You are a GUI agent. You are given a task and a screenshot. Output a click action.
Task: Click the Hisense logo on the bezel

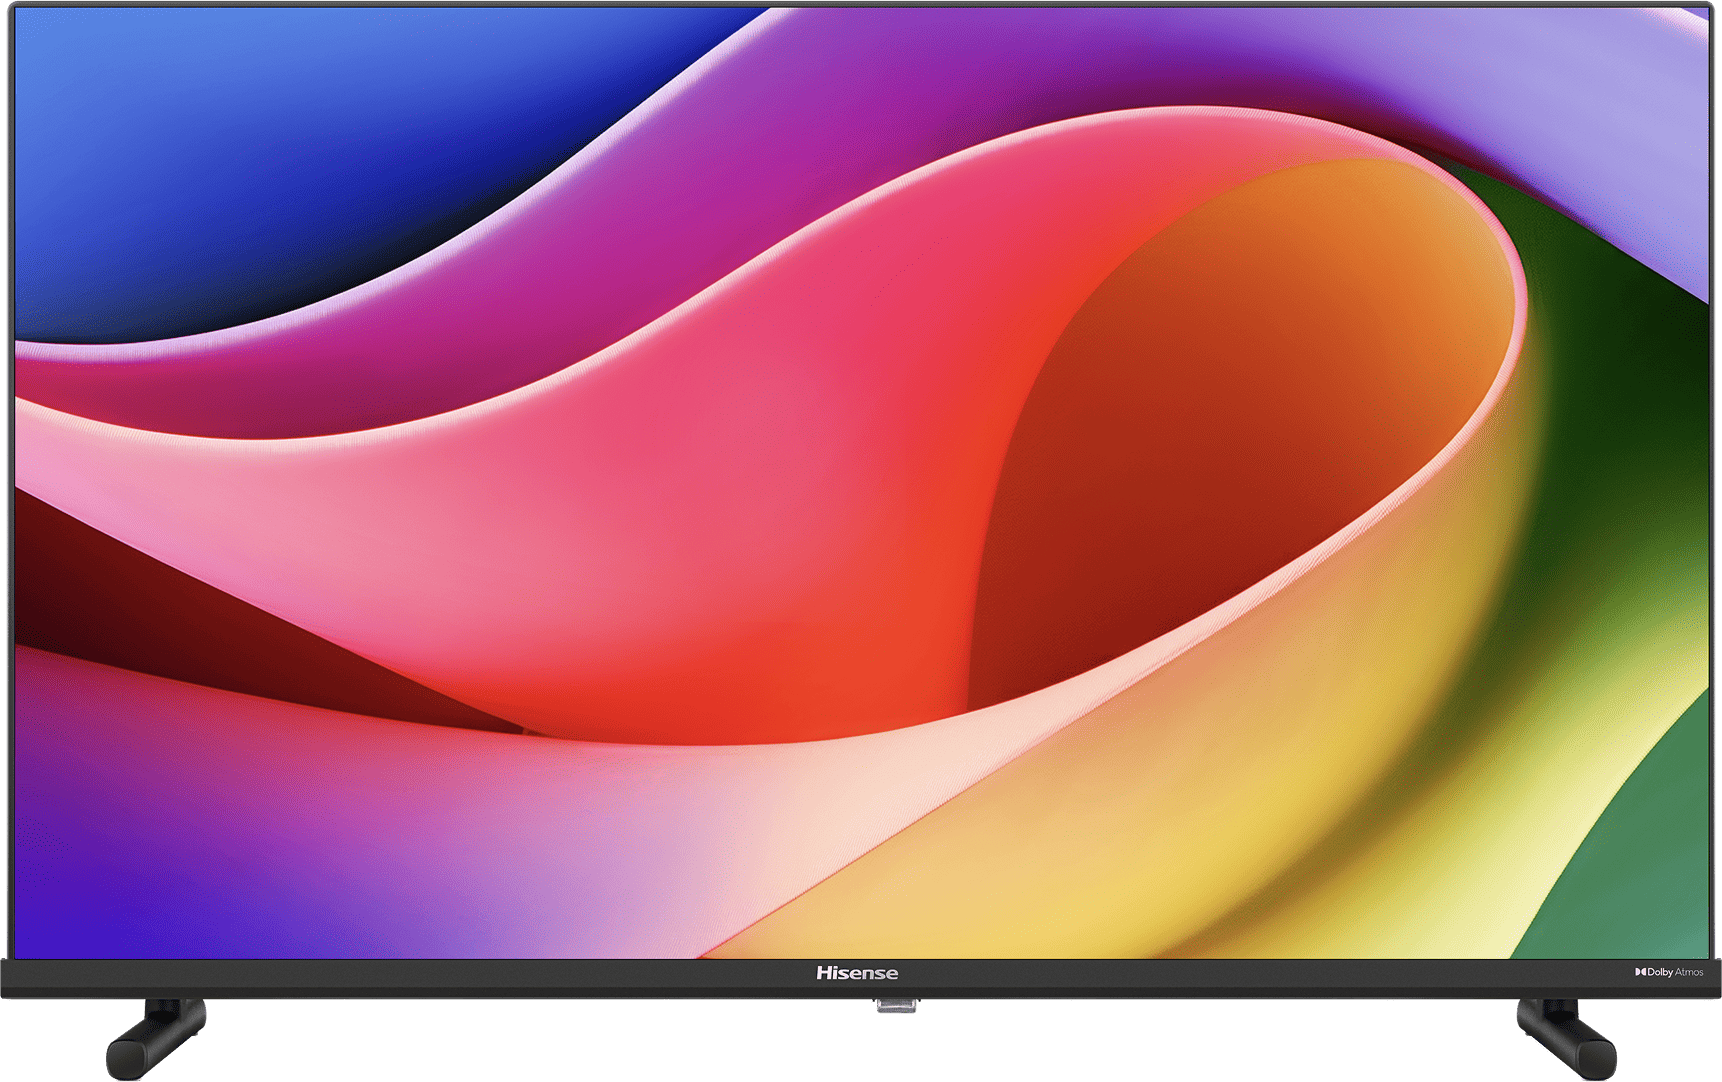(x=857, y=973)
